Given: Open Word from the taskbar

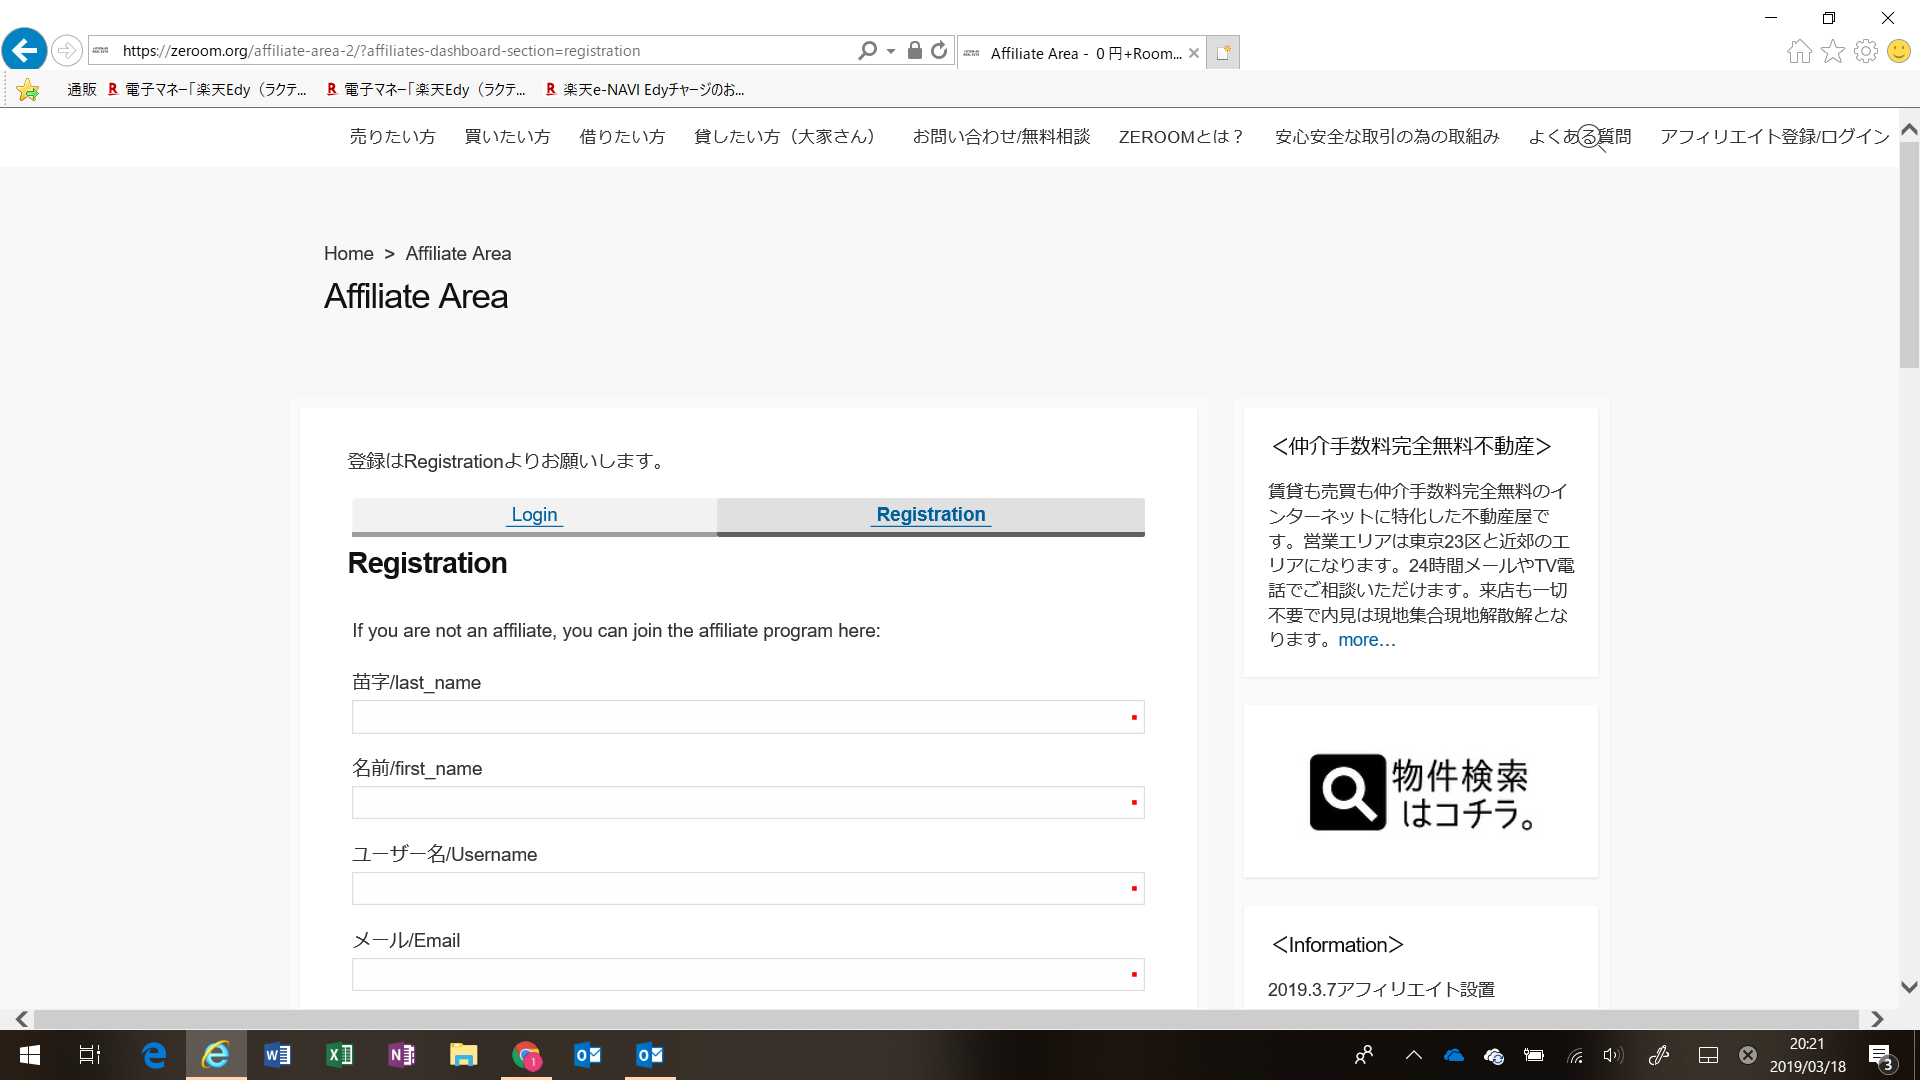Looking at the screenshot, I should [x=278, y=1055].
